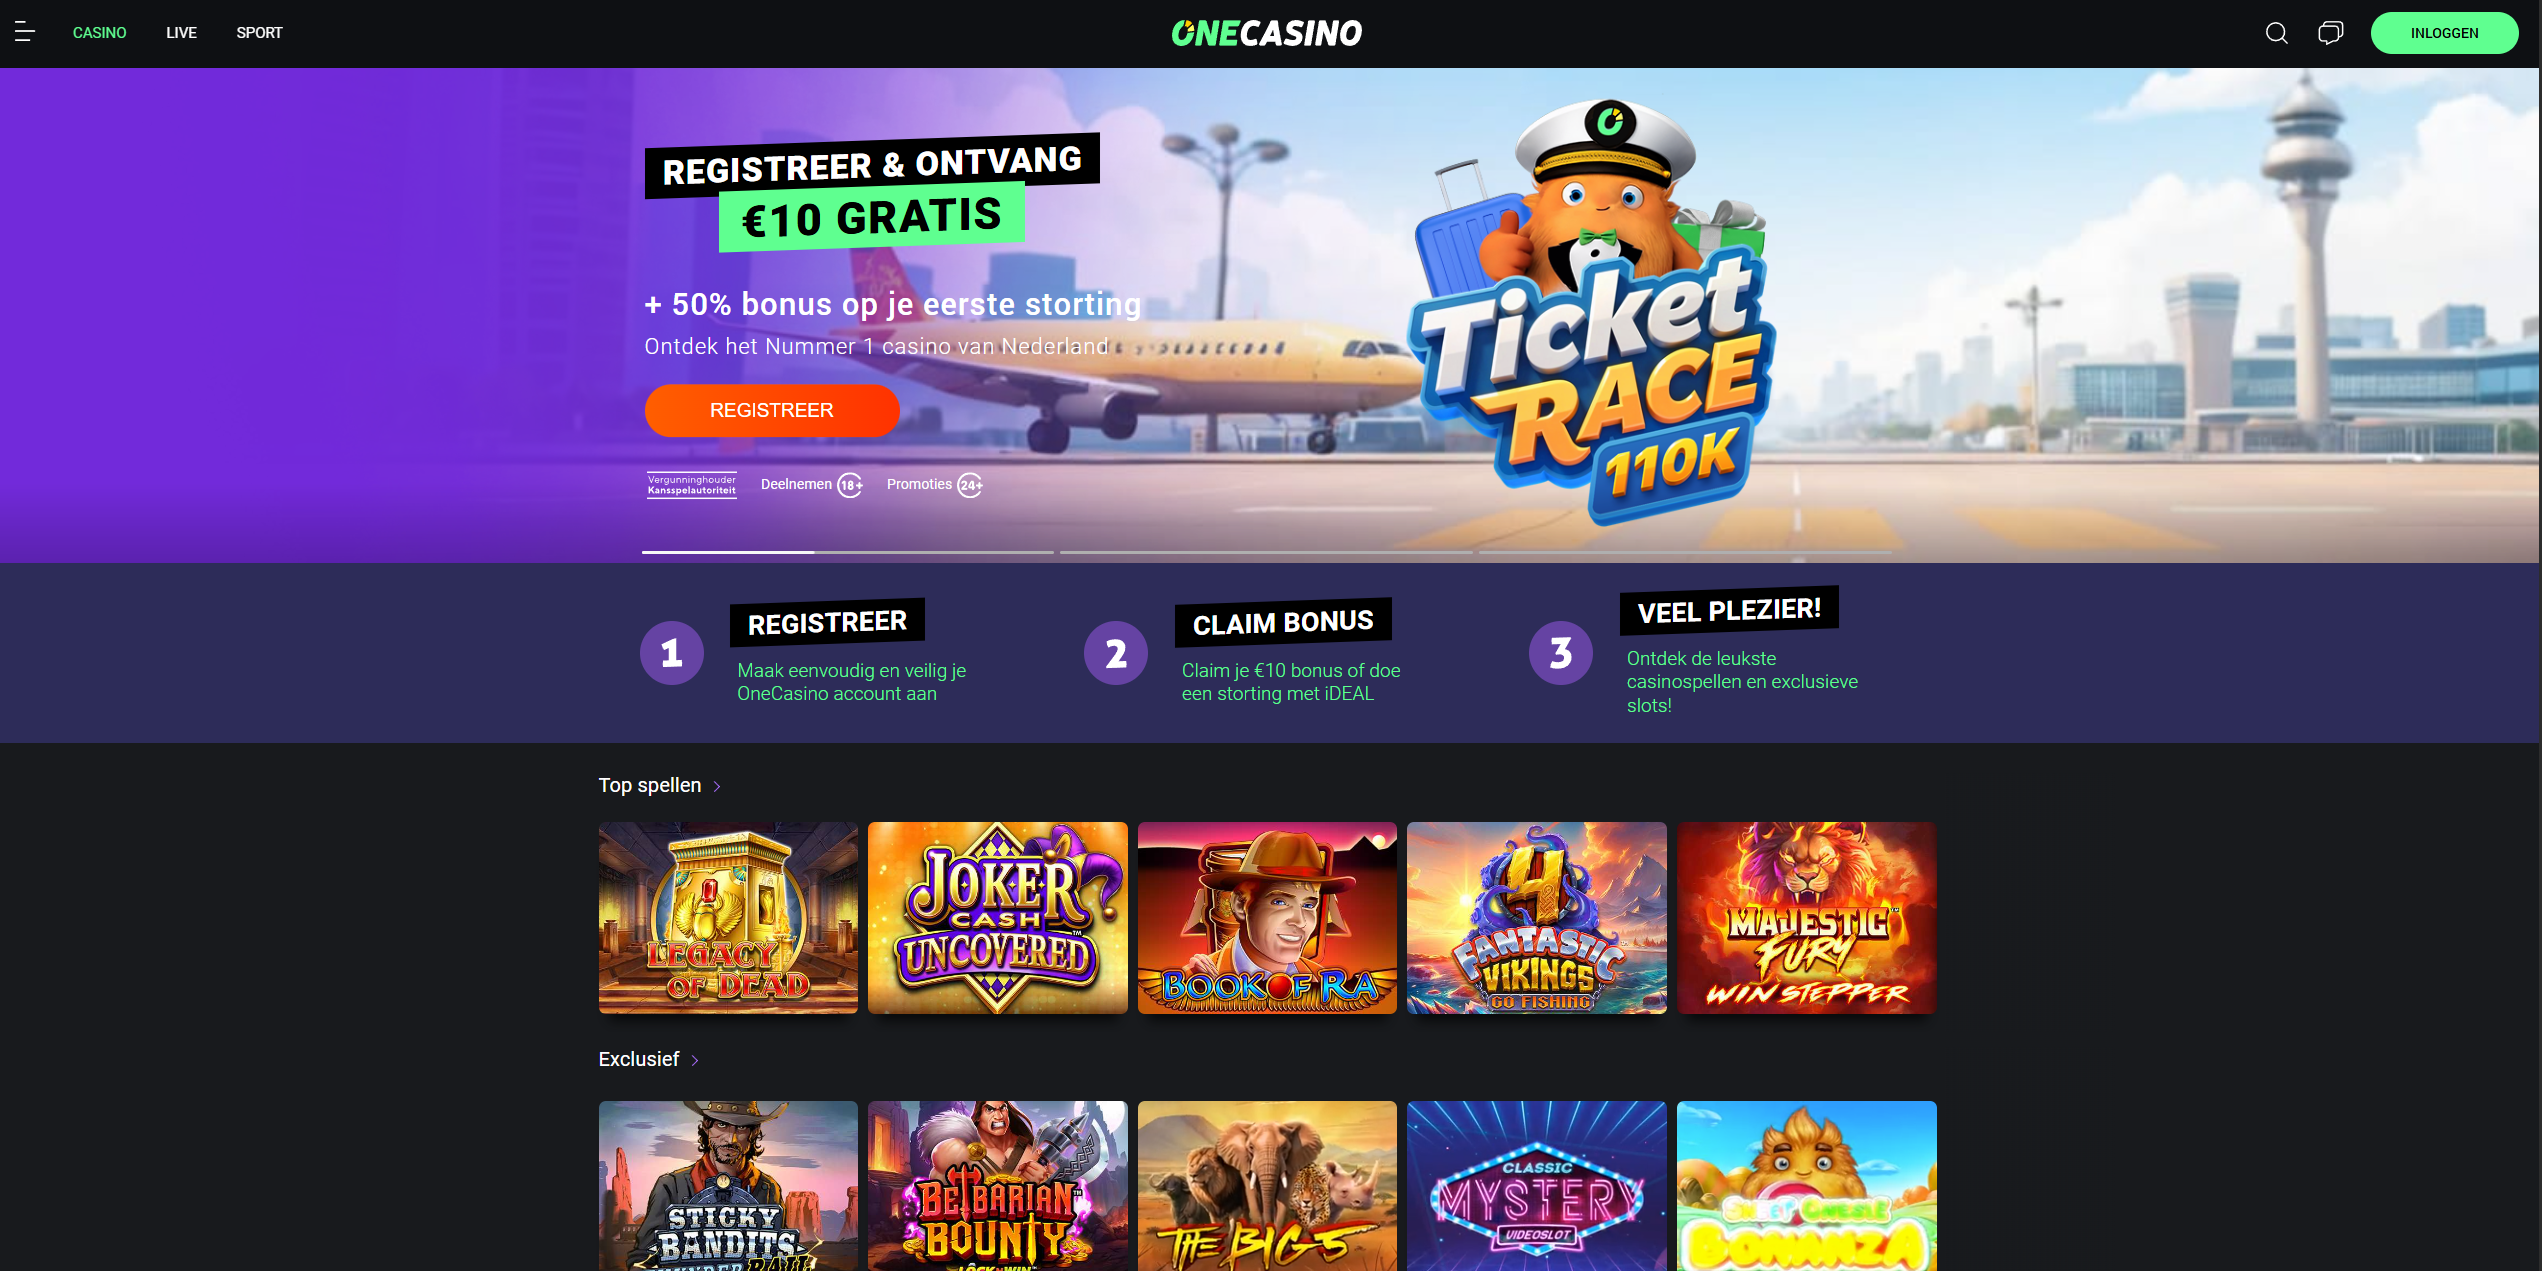Expand Top spellen with the chevron
The height and width of the screenshot is (1271, 2542).
pos(717,787)
